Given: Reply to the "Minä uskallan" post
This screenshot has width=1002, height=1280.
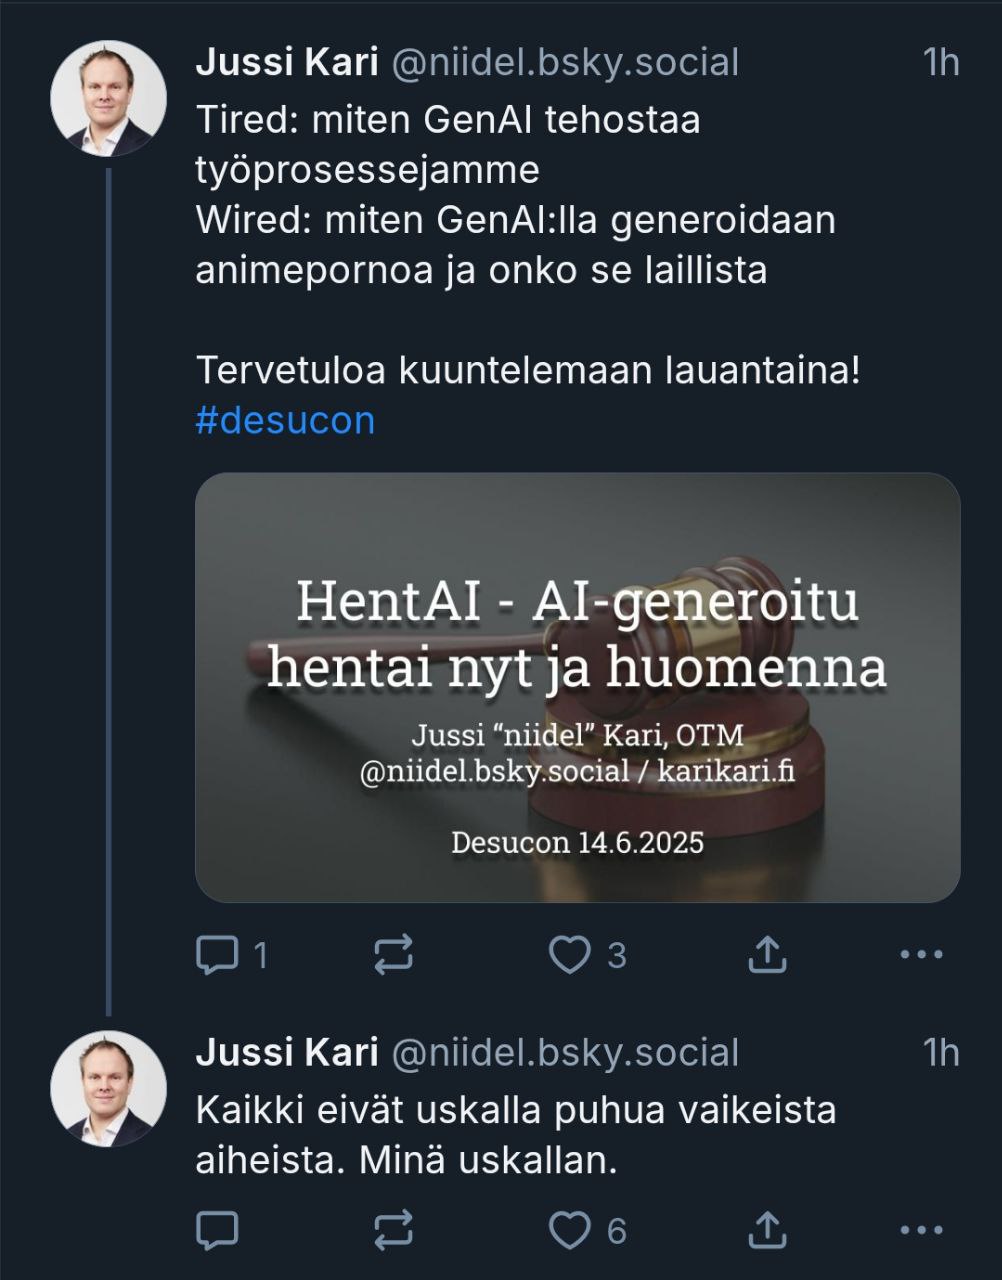Looking at the screenshot, I should pos(217,1229).
